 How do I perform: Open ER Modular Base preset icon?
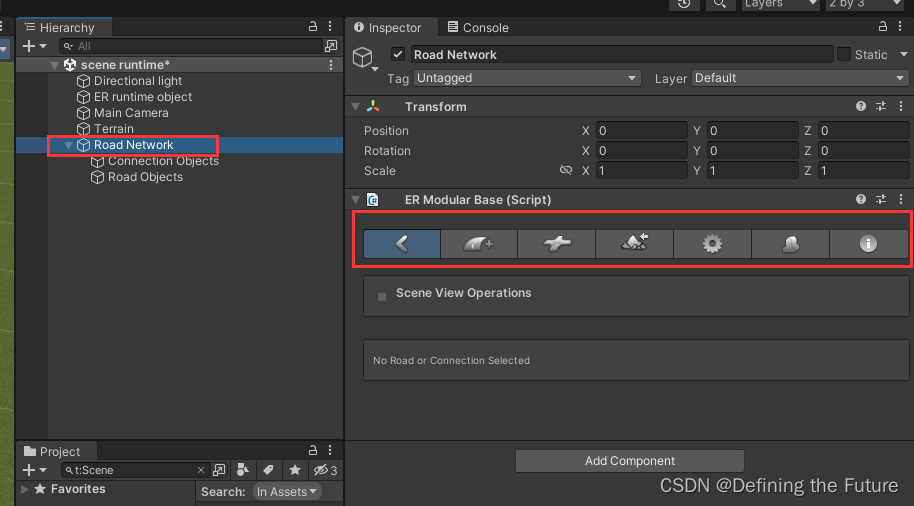(x=881, y=199)
